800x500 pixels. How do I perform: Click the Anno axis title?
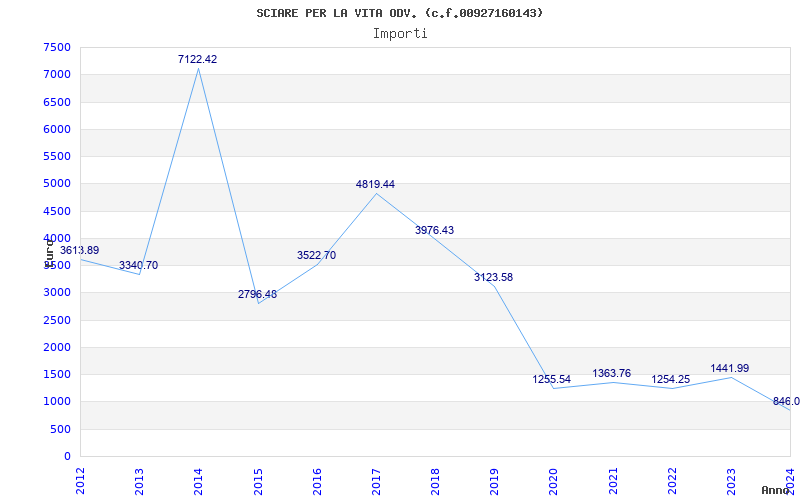click(x=776, y=490)
